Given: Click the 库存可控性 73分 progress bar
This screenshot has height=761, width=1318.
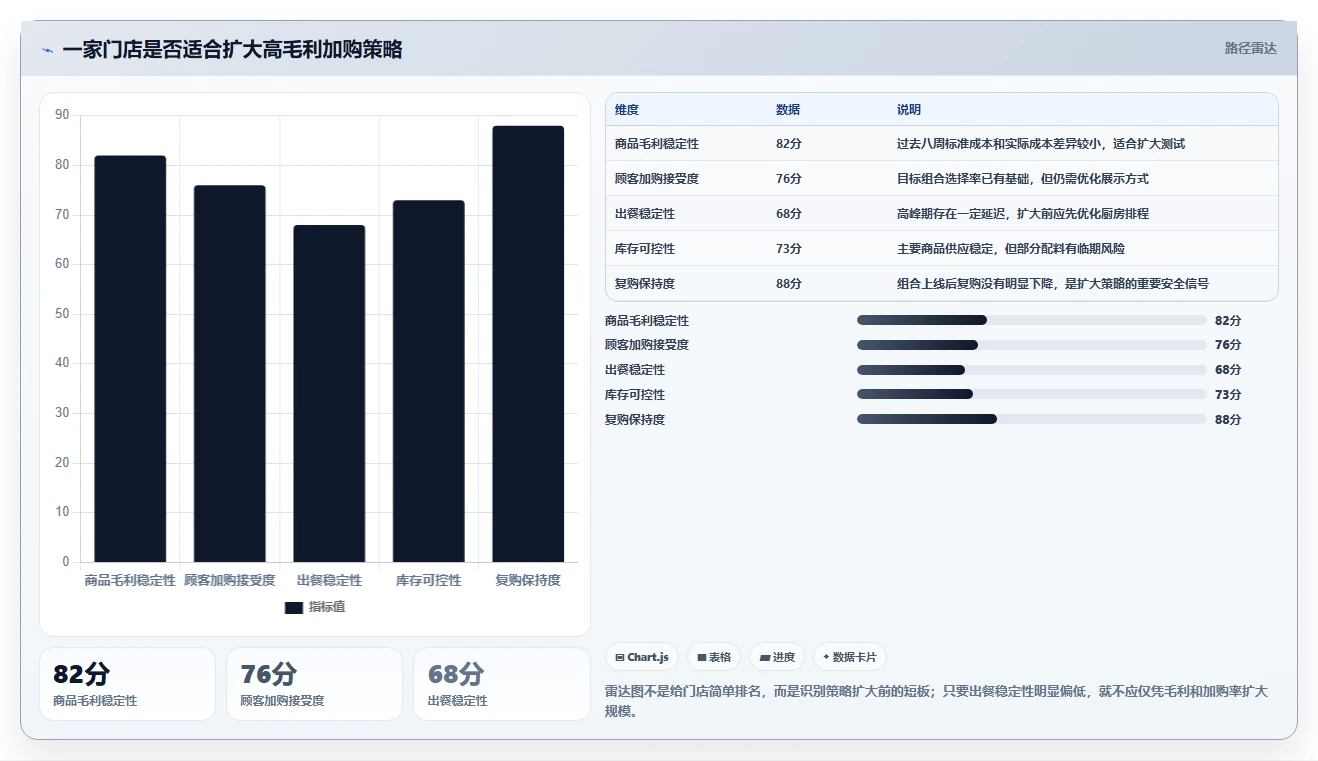Looking at the screenshot, I should [x=1032, y=395].
